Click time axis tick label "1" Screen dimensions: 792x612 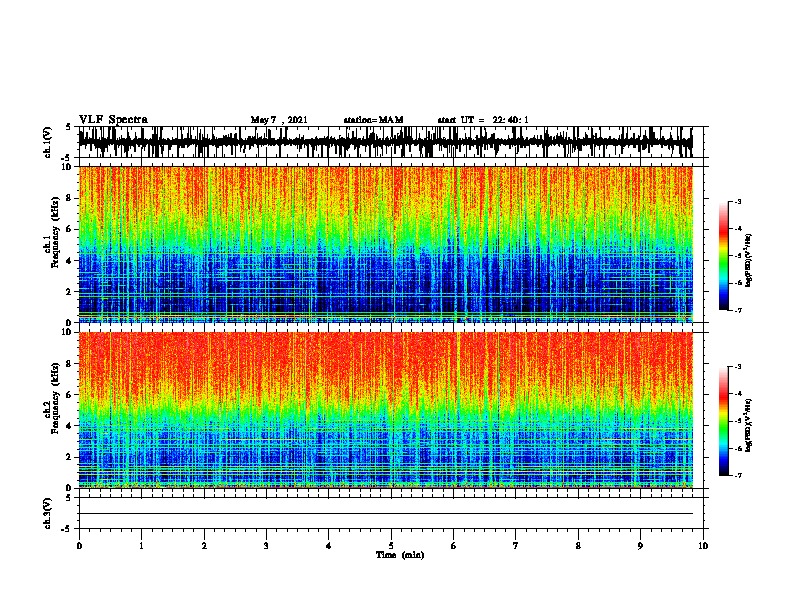(x=141, y=546)
